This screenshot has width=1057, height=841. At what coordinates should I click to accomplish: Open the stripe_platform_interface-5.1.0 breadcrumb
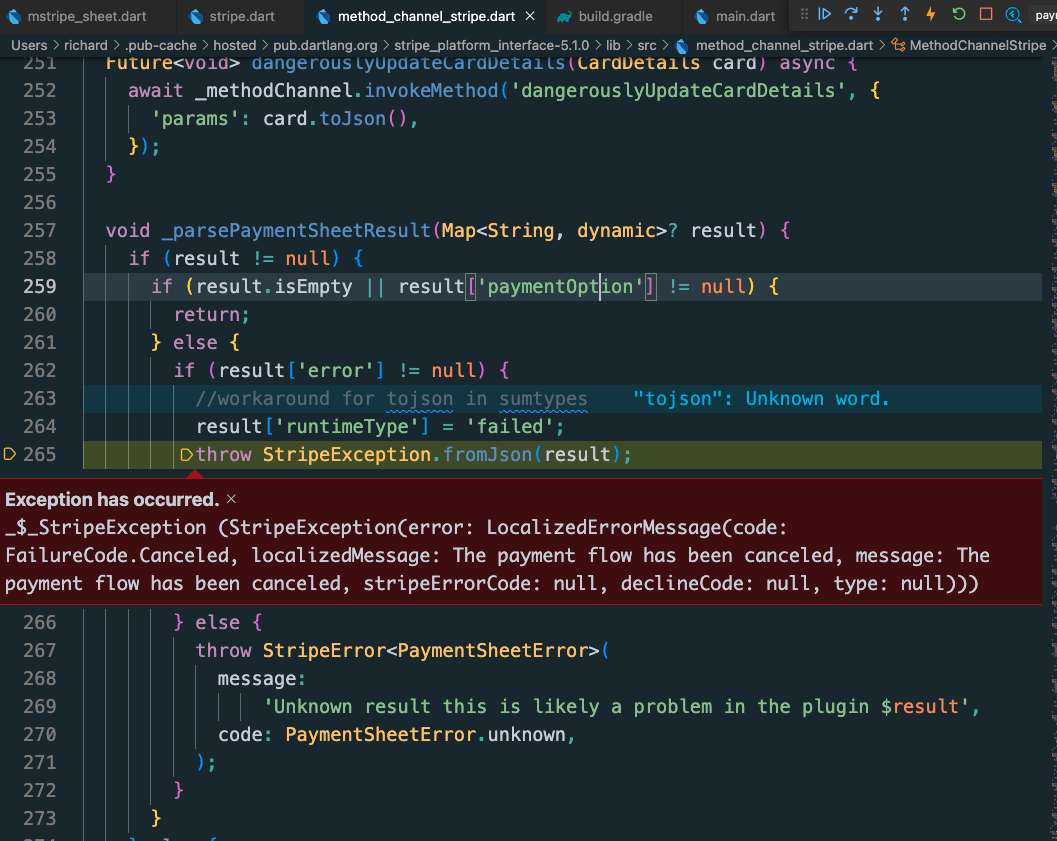coord(491,45)
